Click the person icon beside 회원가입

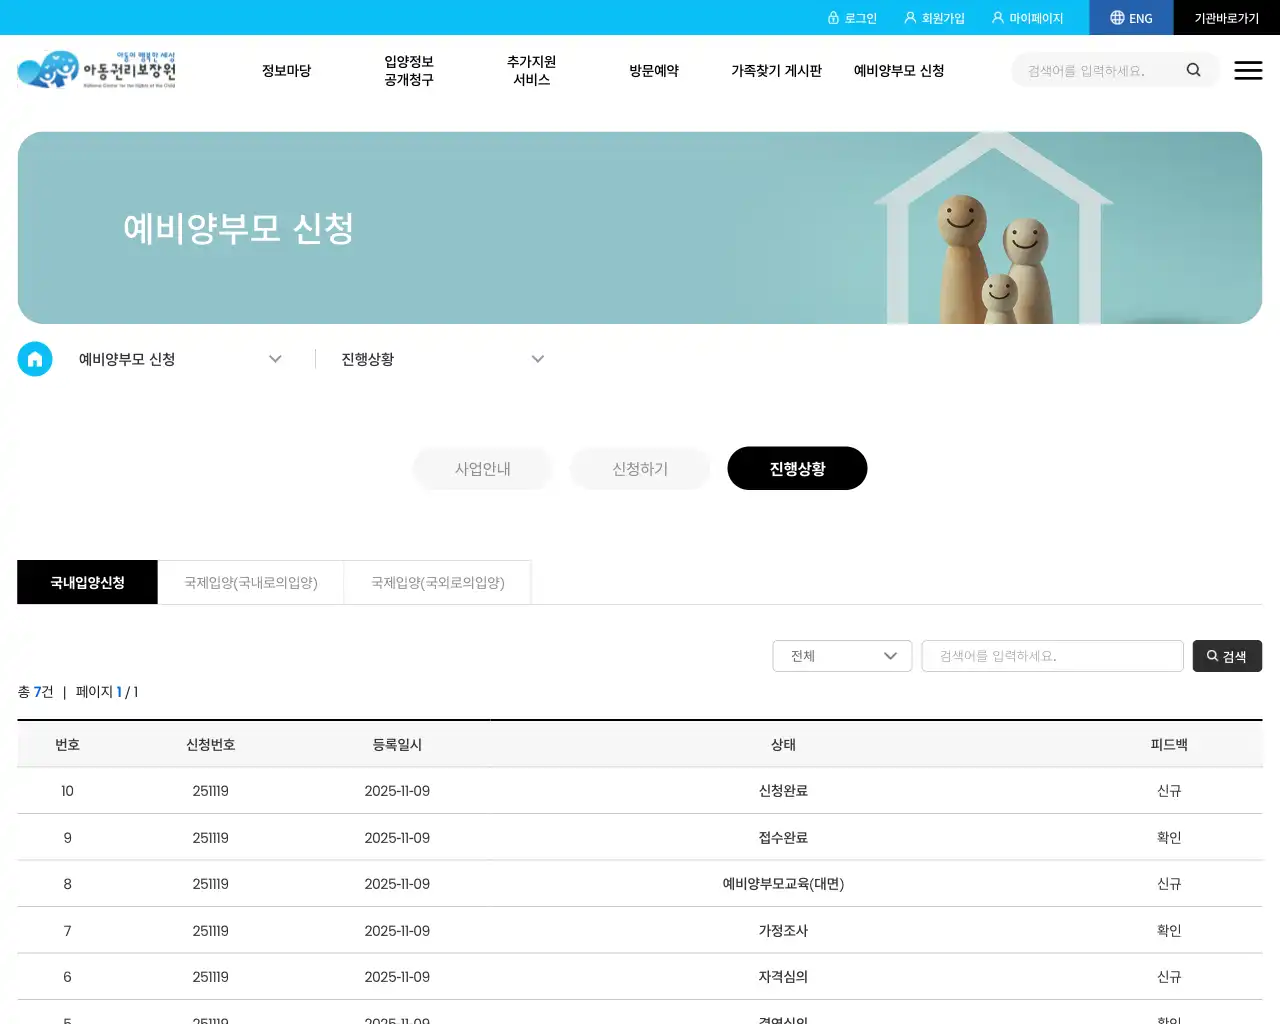(x=909, y=17)
